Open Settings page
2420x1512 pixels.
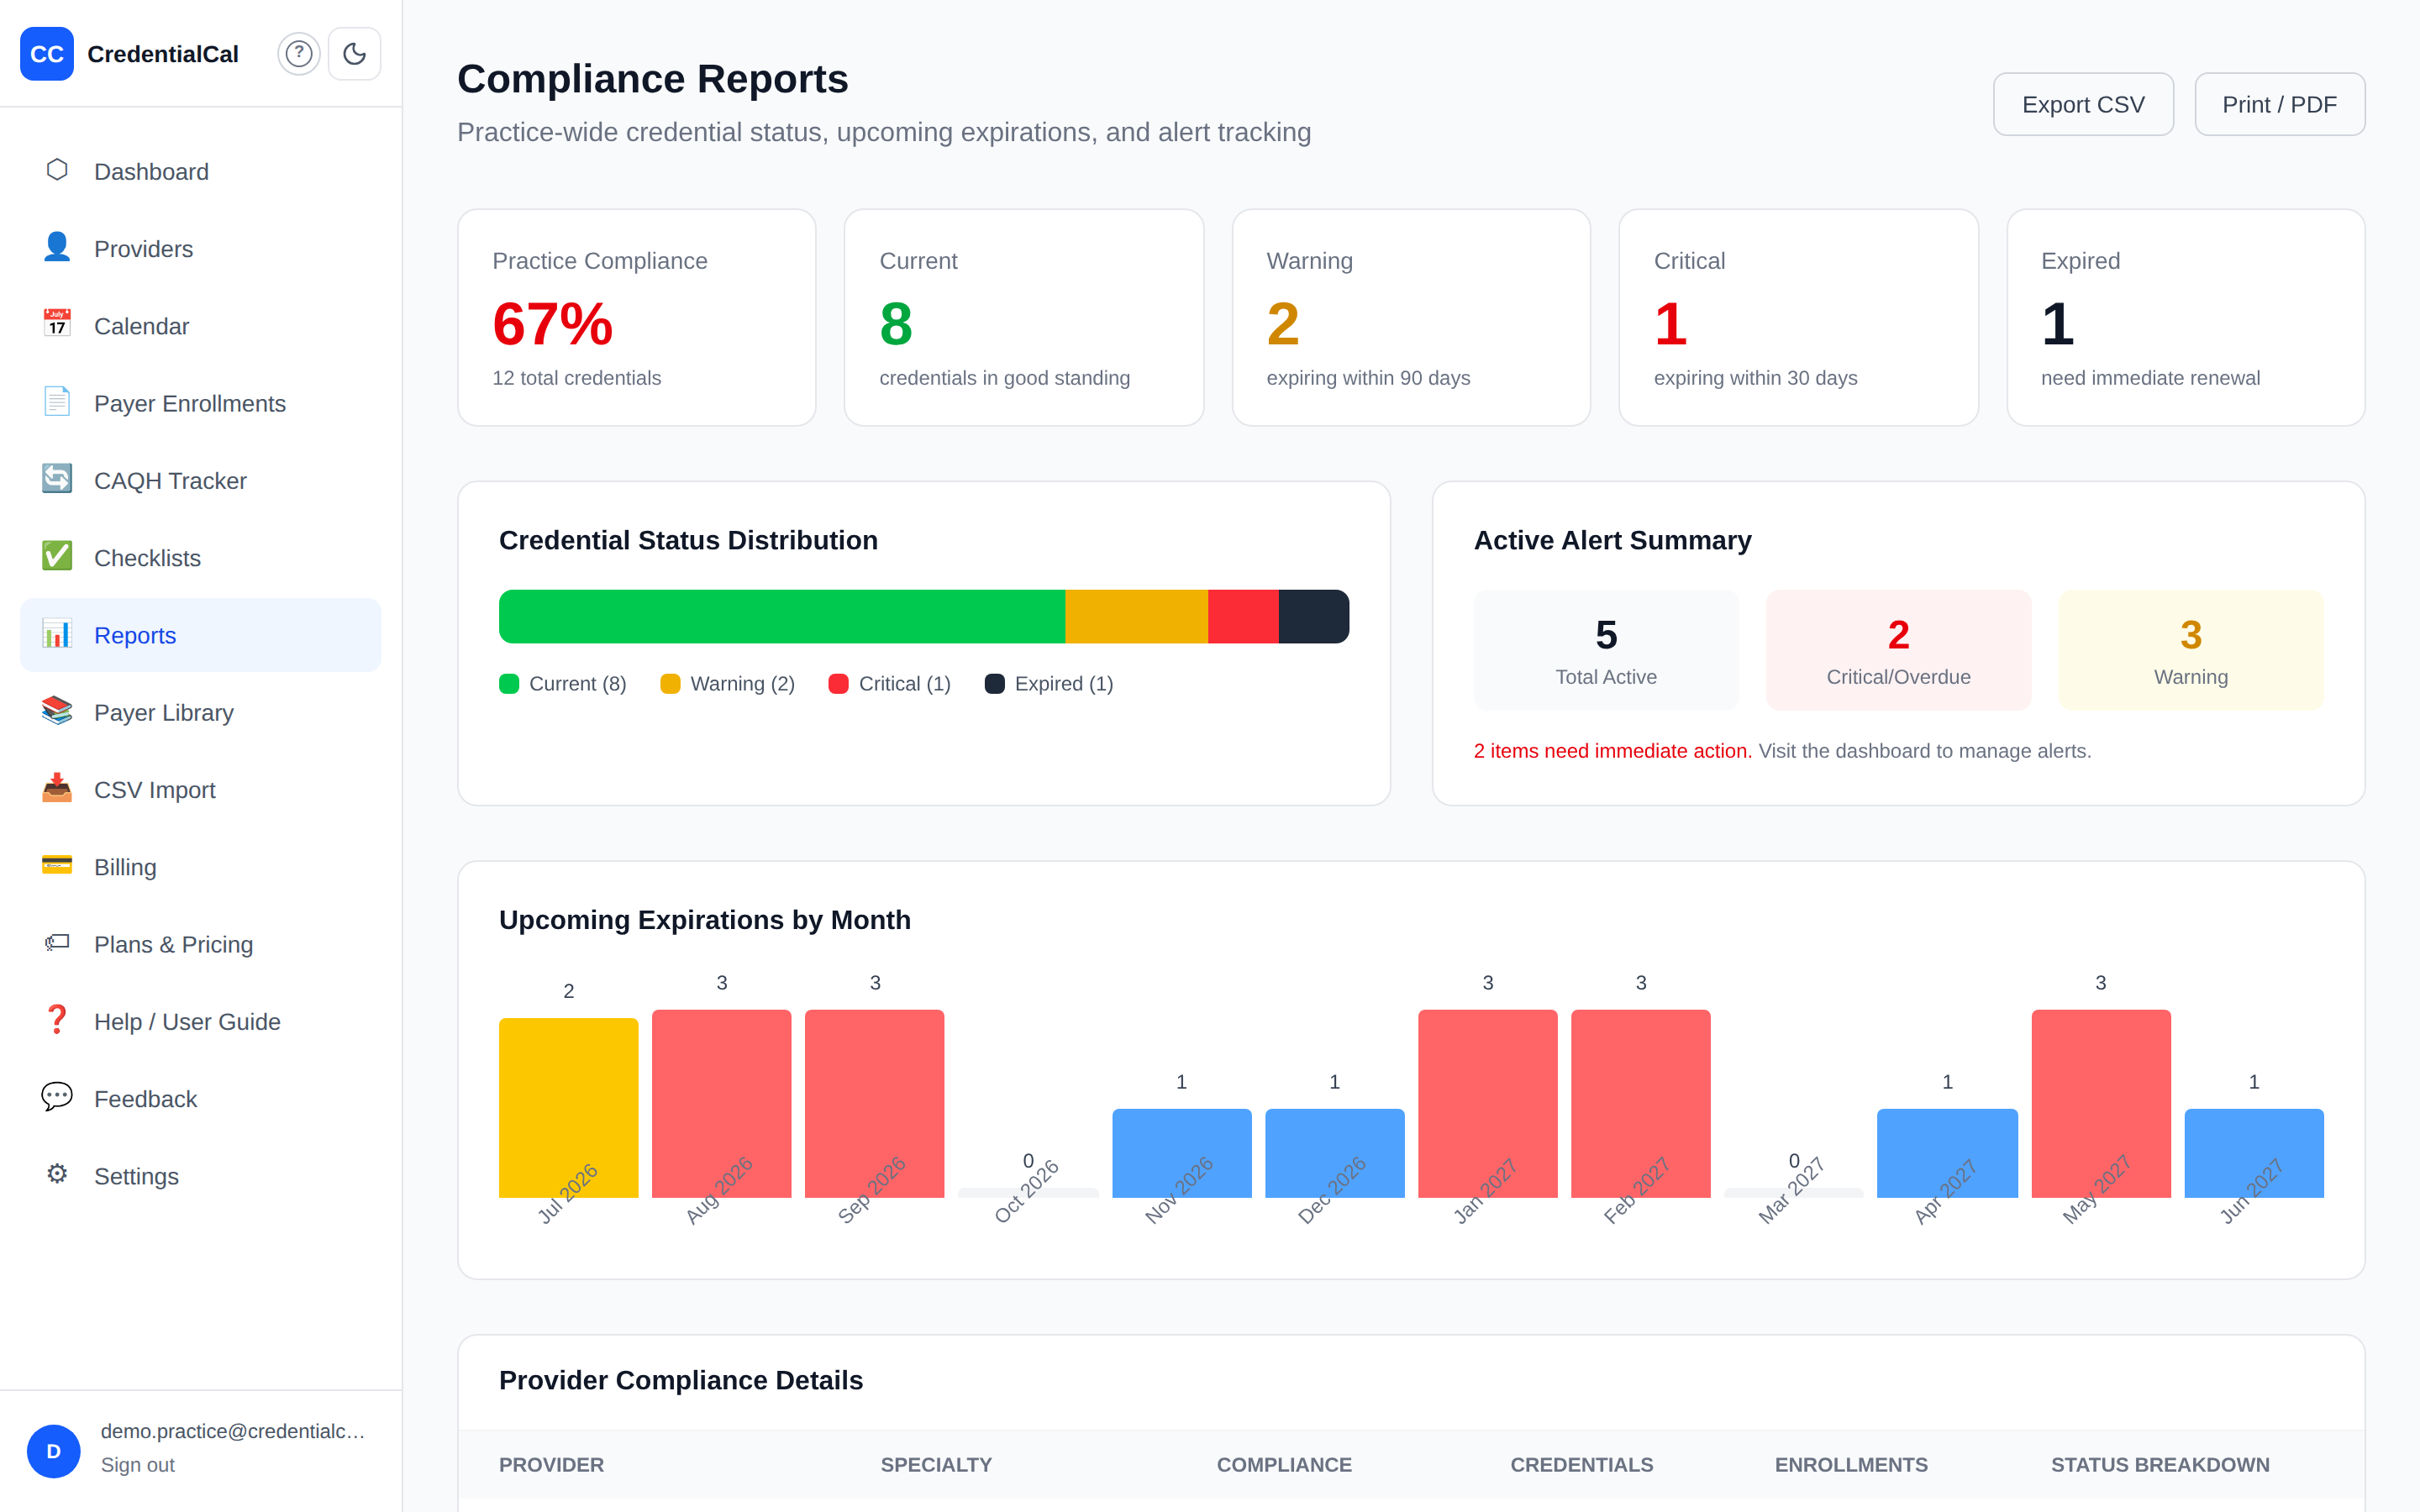[200, 1176]
